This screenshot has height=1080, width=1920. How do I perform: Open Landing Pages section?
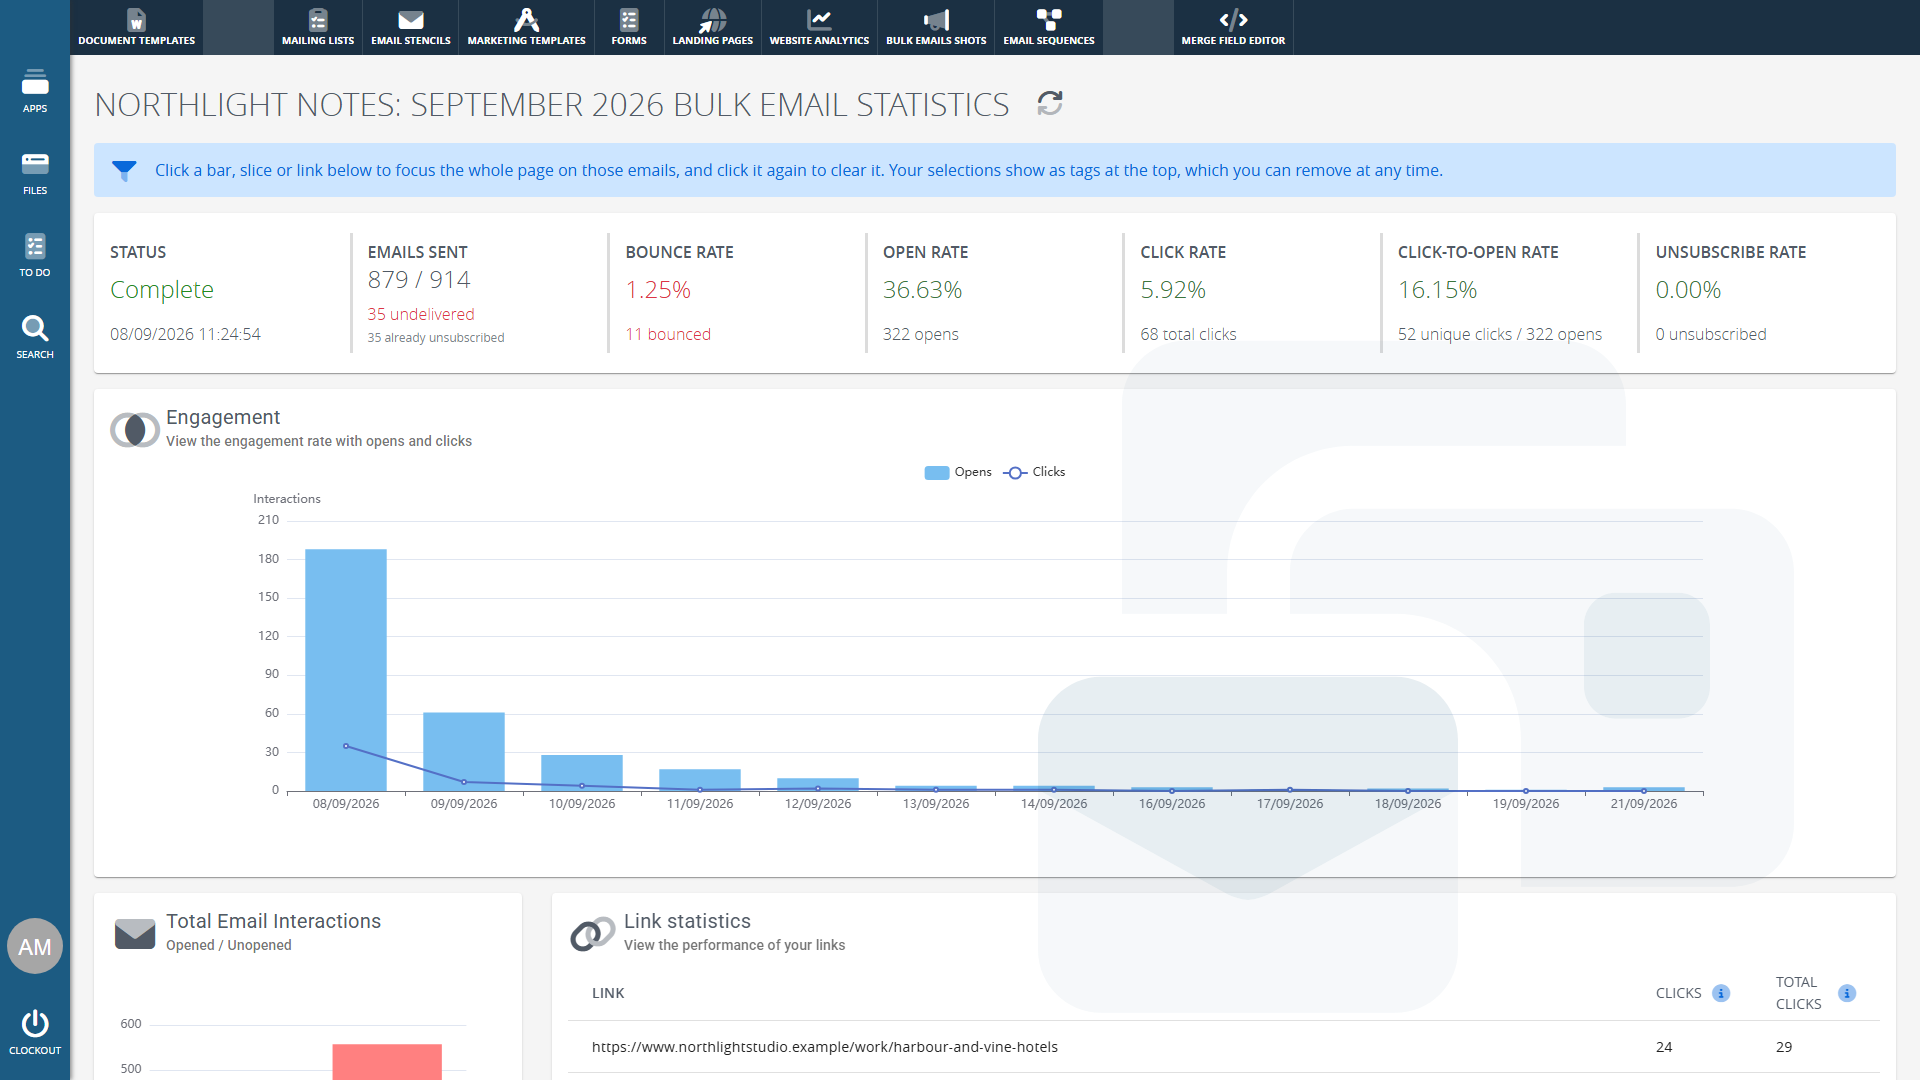coord(712,27)
